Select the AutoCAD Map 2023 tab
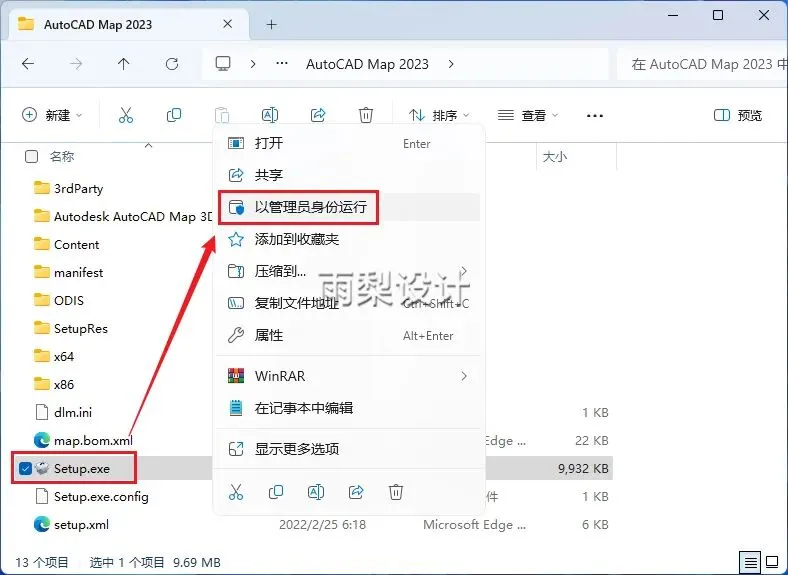The width and height of the screenshot is (788, 575). tap(128, 24)
